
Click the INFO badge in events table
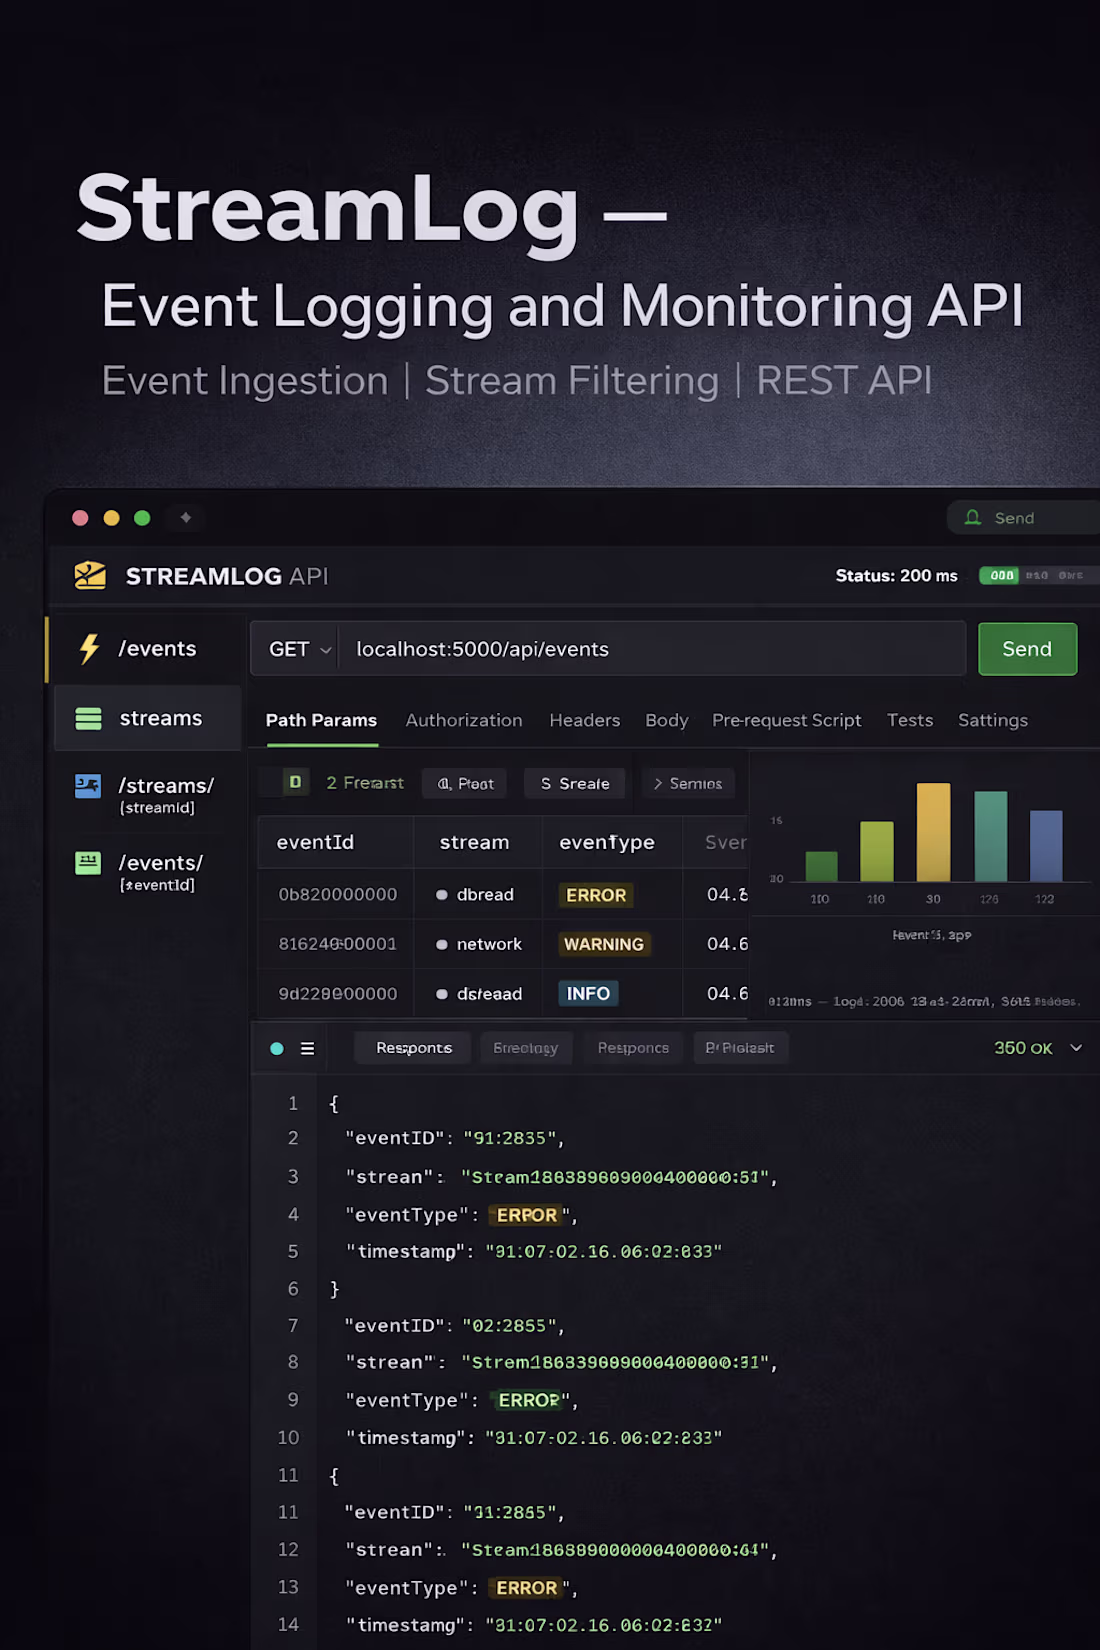pos(588,994)
